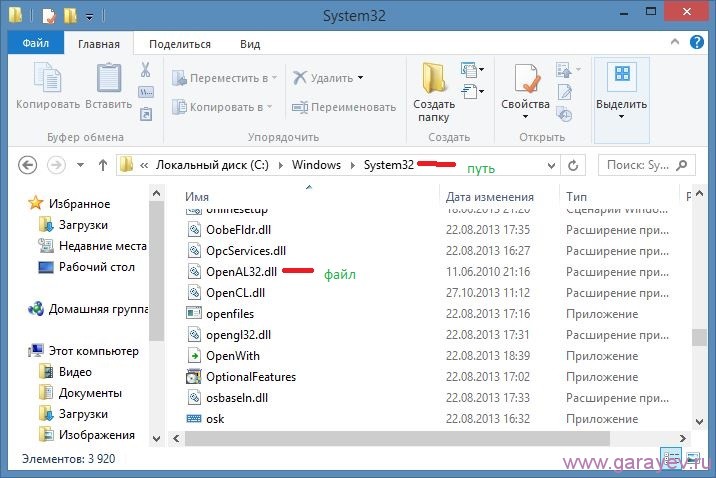Collapse the ribbon with the chevron

[x=675, y=42]
